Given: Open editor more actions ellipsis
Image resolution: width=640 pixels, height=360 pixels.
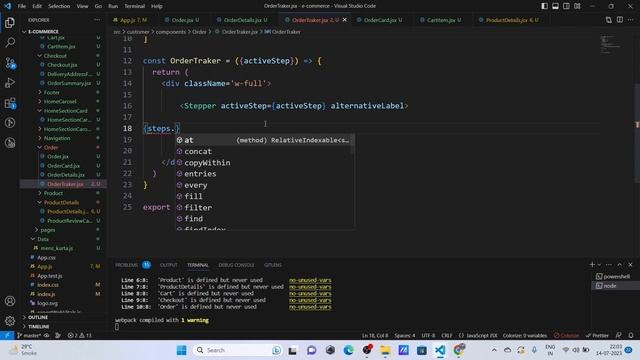Looking at the screenshot, I should 631,20.
